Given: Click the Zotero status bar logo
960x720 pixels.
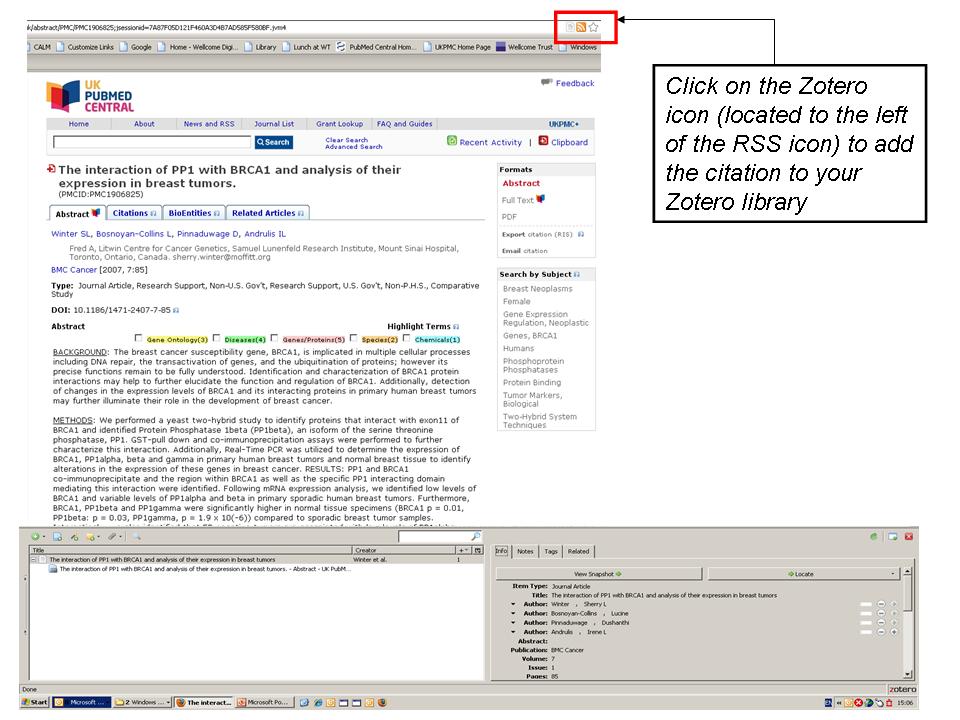Looking at the screenshot, I should tap(902, 689).
